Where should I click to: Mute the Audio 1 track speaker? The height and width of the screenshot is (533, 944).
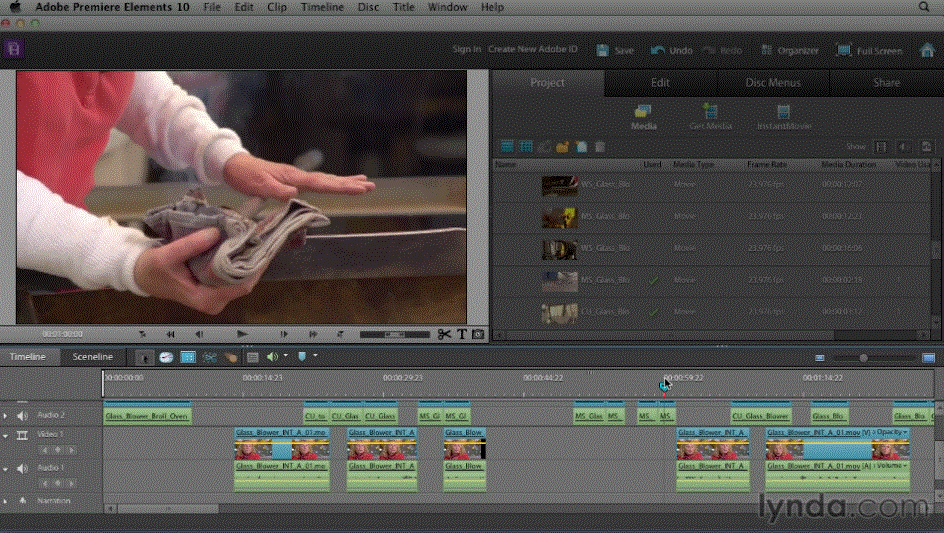click(22, 468)
